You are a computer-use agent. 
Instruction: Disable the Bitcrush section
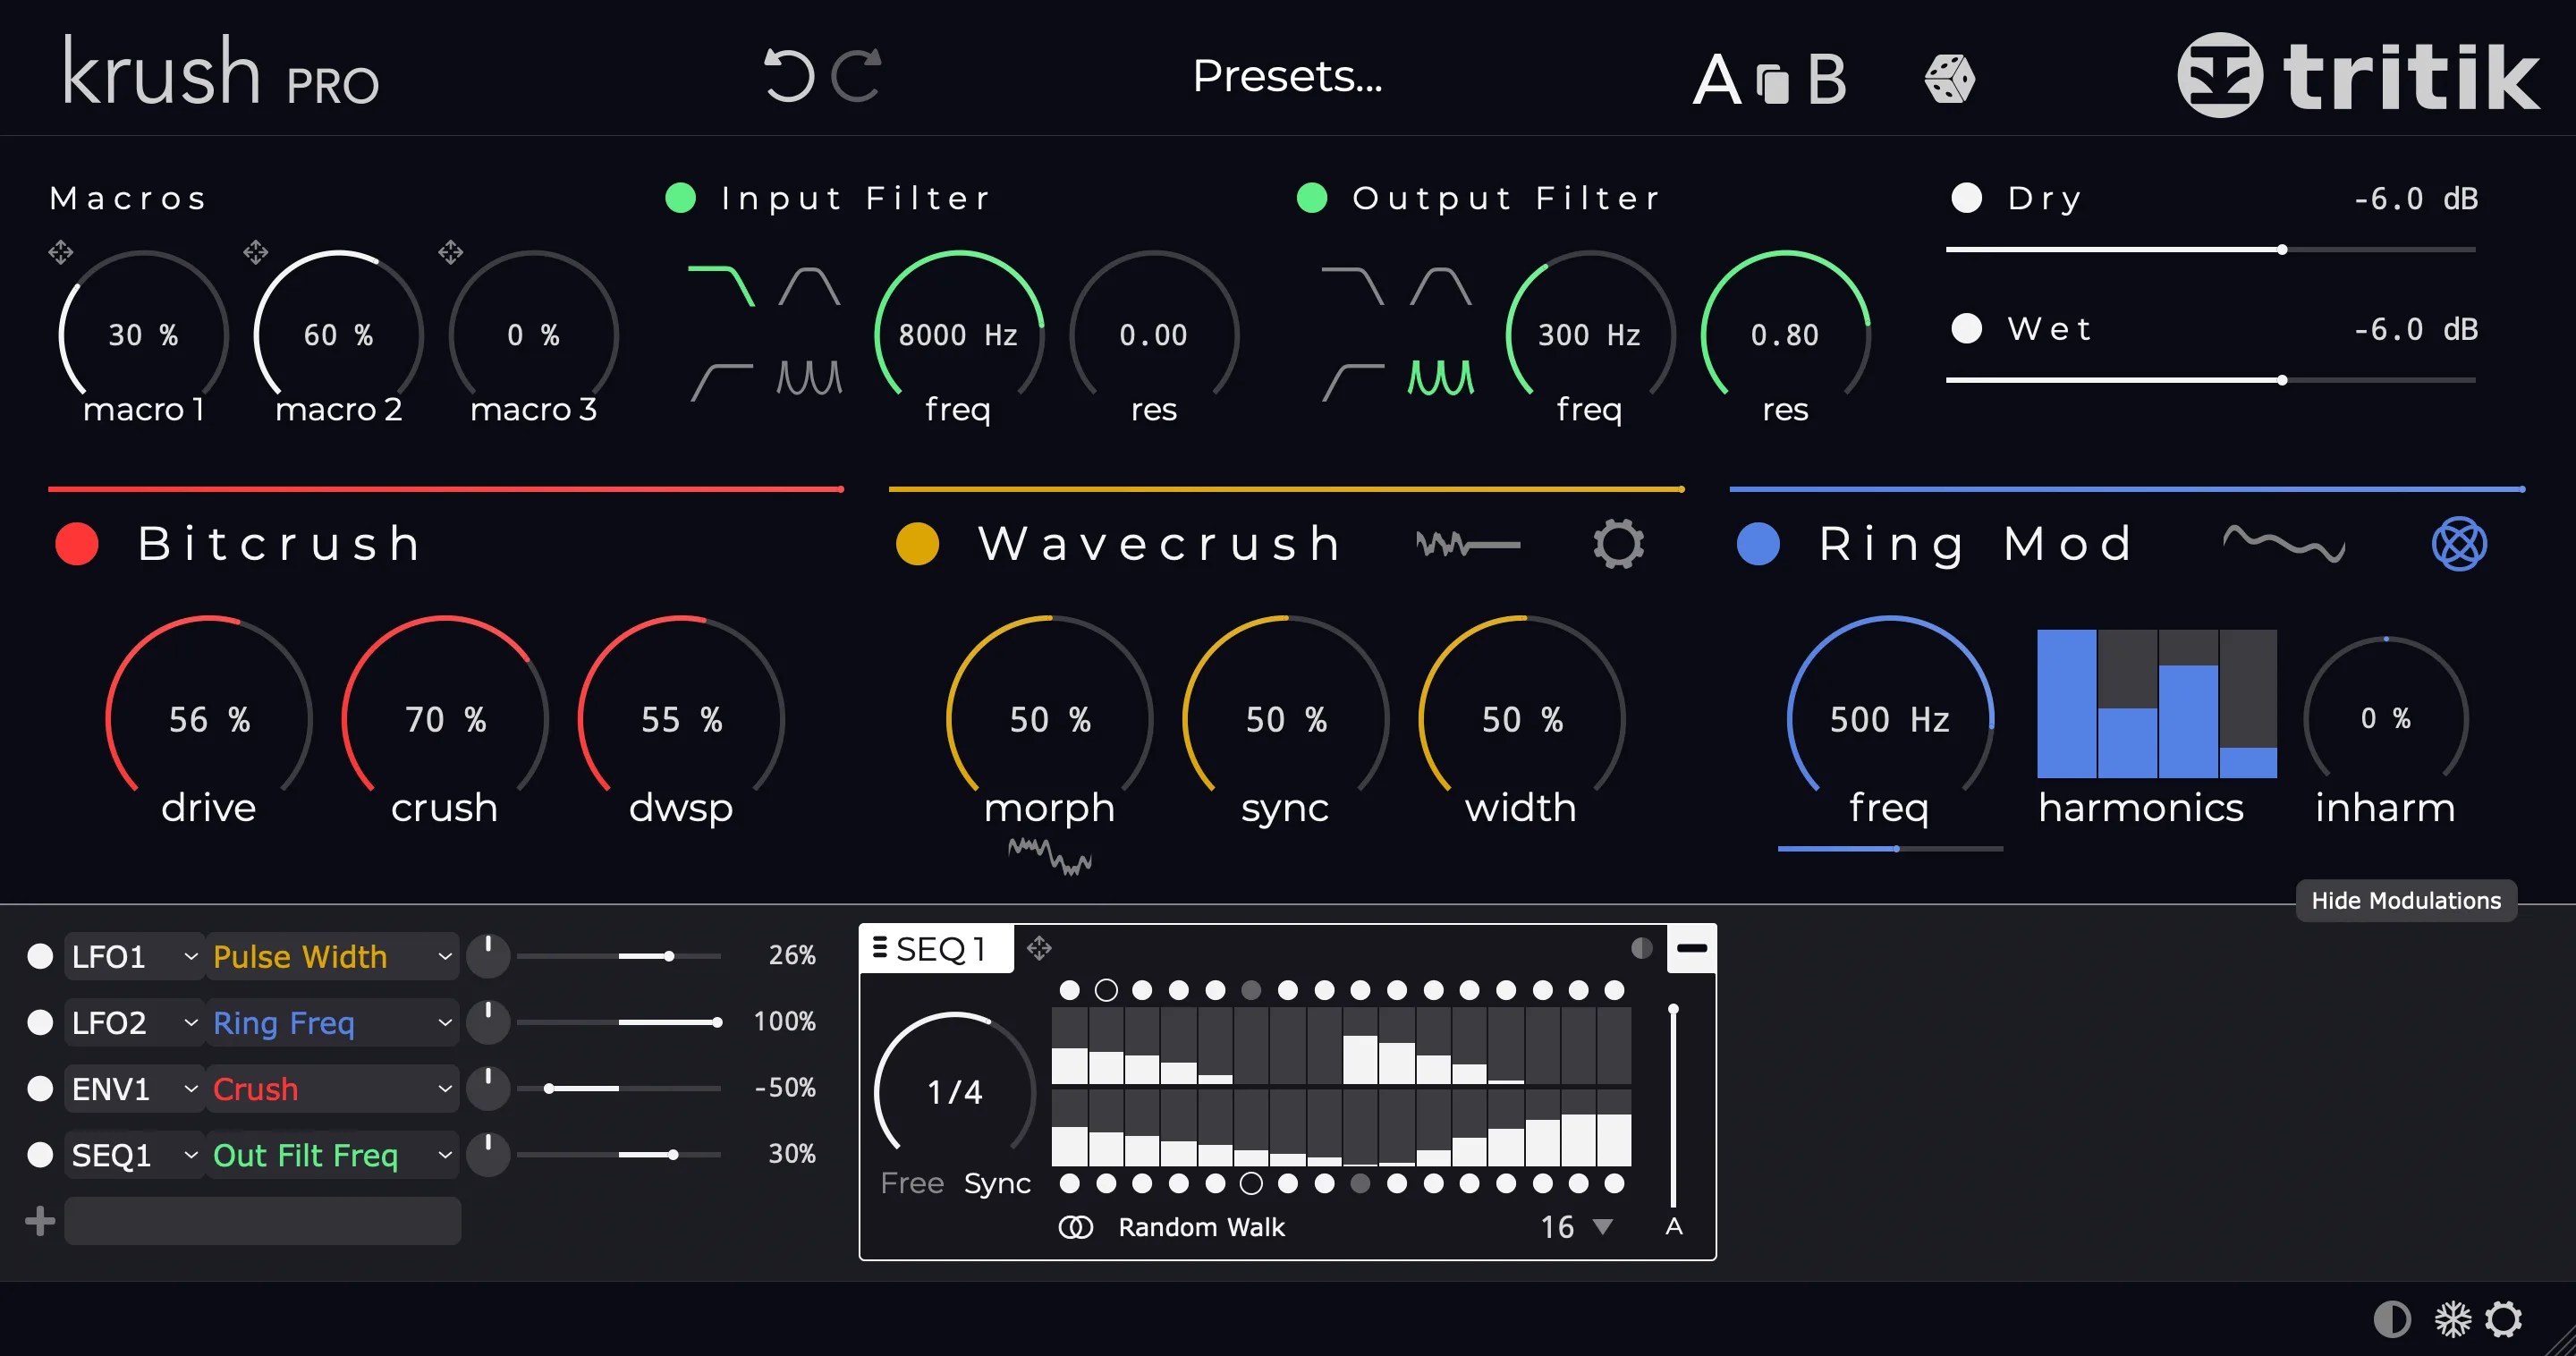77,544
